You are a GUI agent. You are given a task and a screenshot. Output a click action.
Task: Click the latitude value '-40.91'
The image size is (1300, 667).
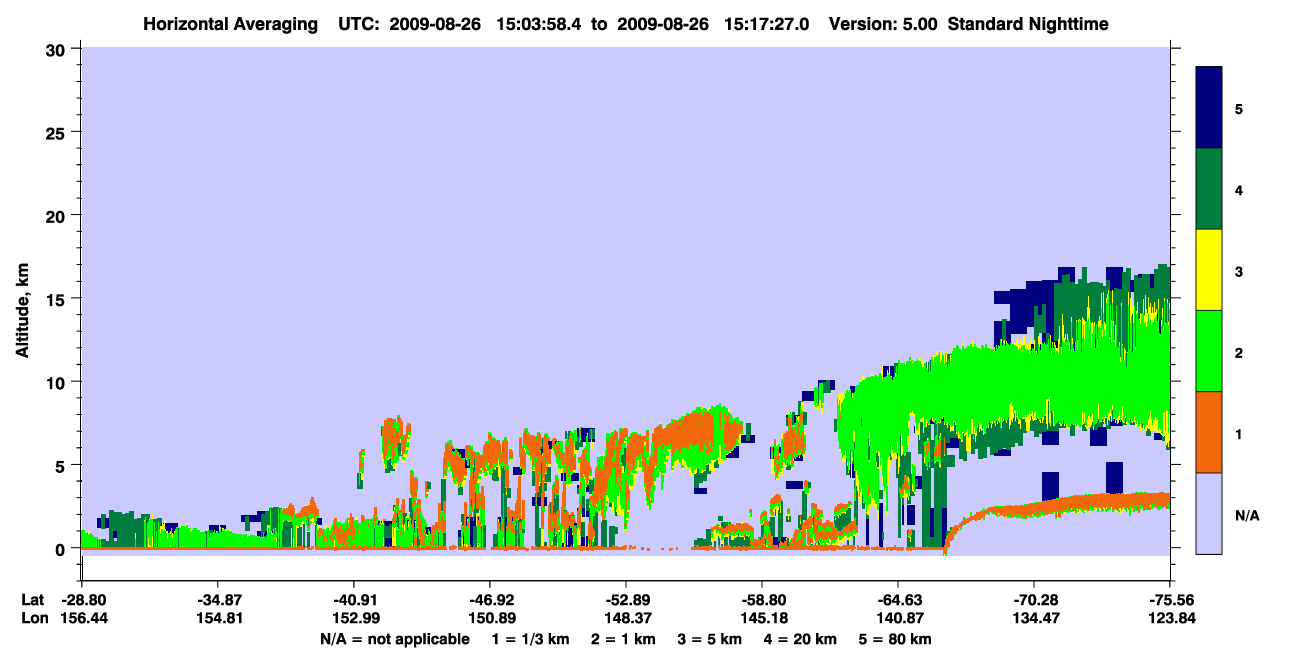(353, 600)
